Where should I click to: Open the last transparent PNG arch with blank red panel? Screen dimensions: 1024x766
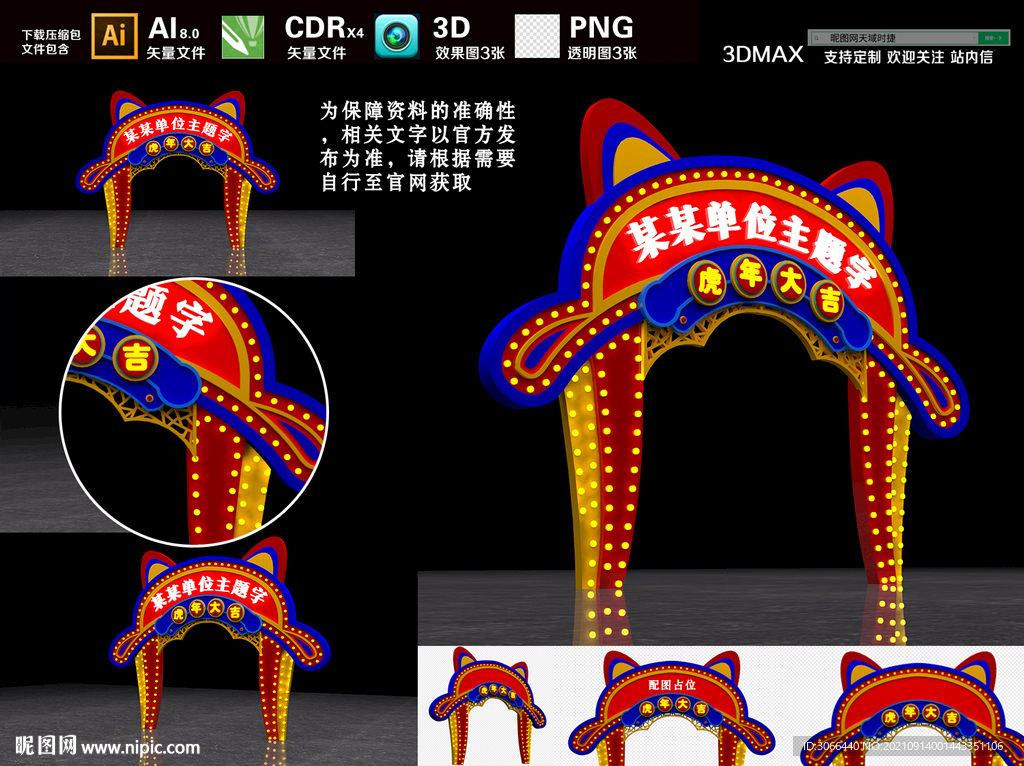tap(914, 707)
